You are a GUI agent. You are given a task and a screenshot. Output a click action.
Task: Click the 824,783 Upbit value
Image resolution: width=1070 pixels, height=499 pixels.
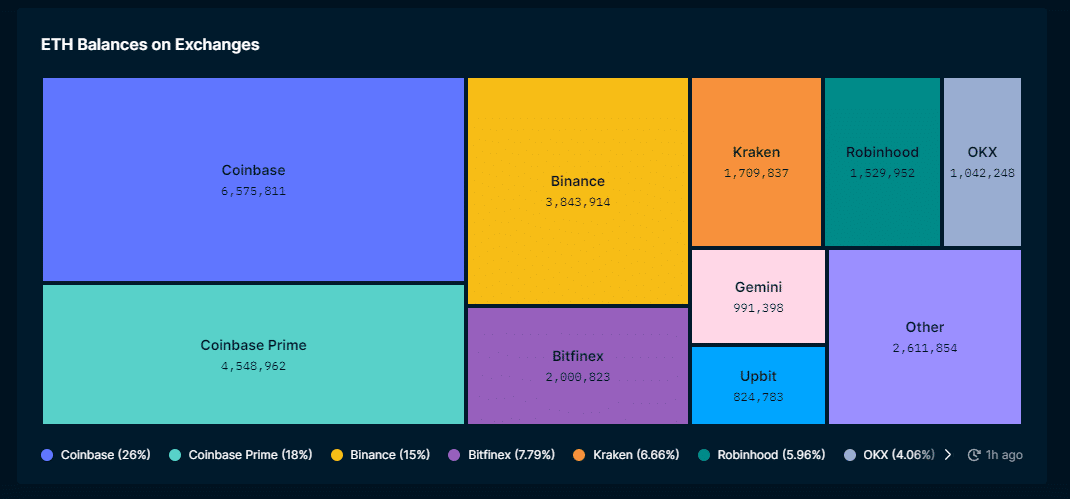[758, 397]
